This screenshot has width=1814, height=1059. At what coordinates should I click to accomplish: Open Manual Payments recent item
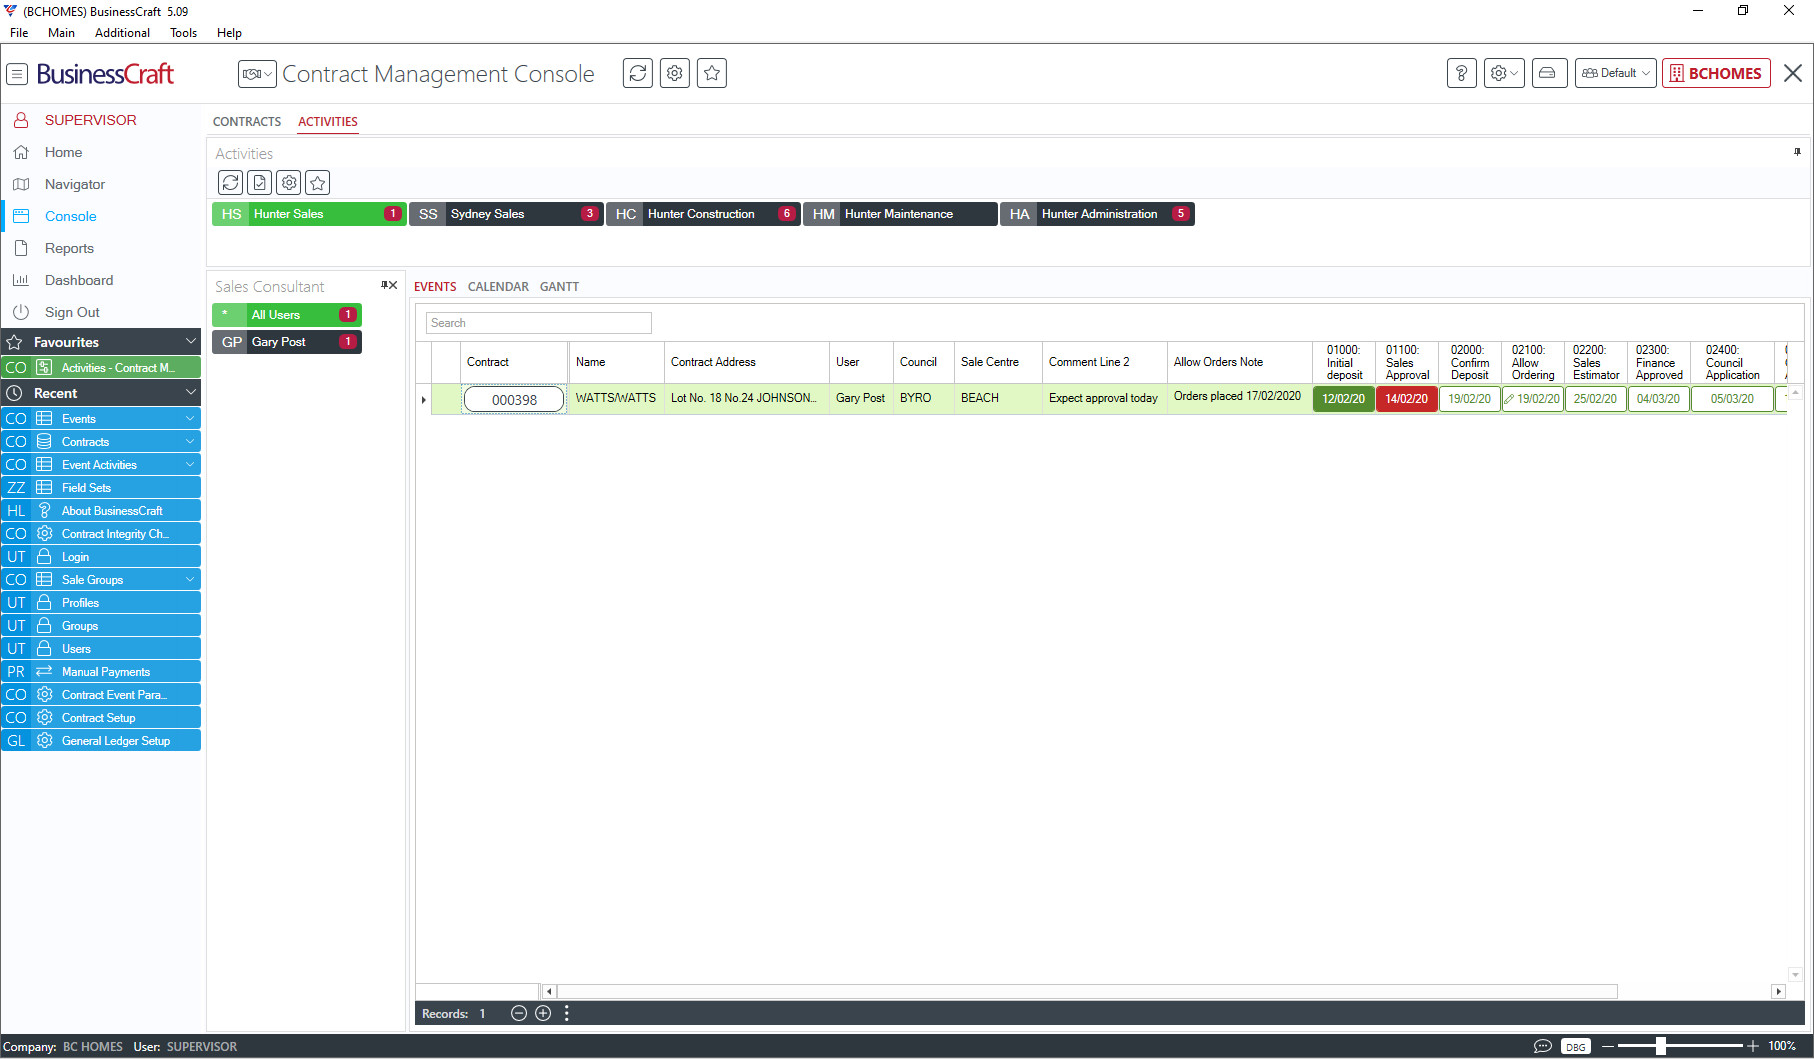(x=101, y=672)
